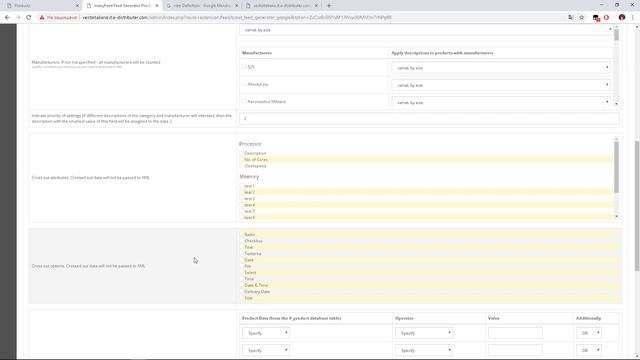Click second row Value input field
This screenshot has width=640, height=360.
pyautogui.click(x=515, y=350)
